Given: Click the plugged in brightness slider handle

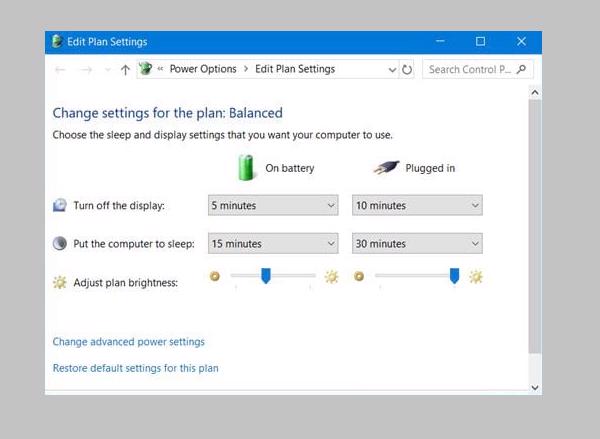Looking at the screenshot, I should pyautogui.click(x=454, y=276).
